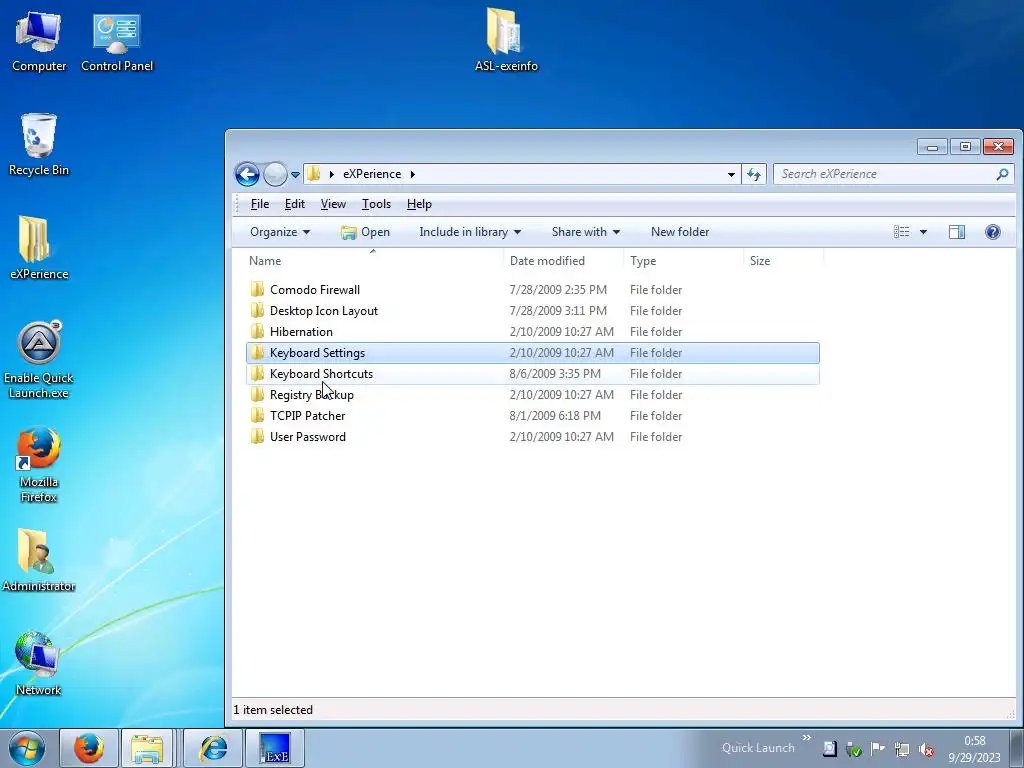Toggle the preview pane button
The width and height of the screenshot is (1024, 768).
(957, 232)
